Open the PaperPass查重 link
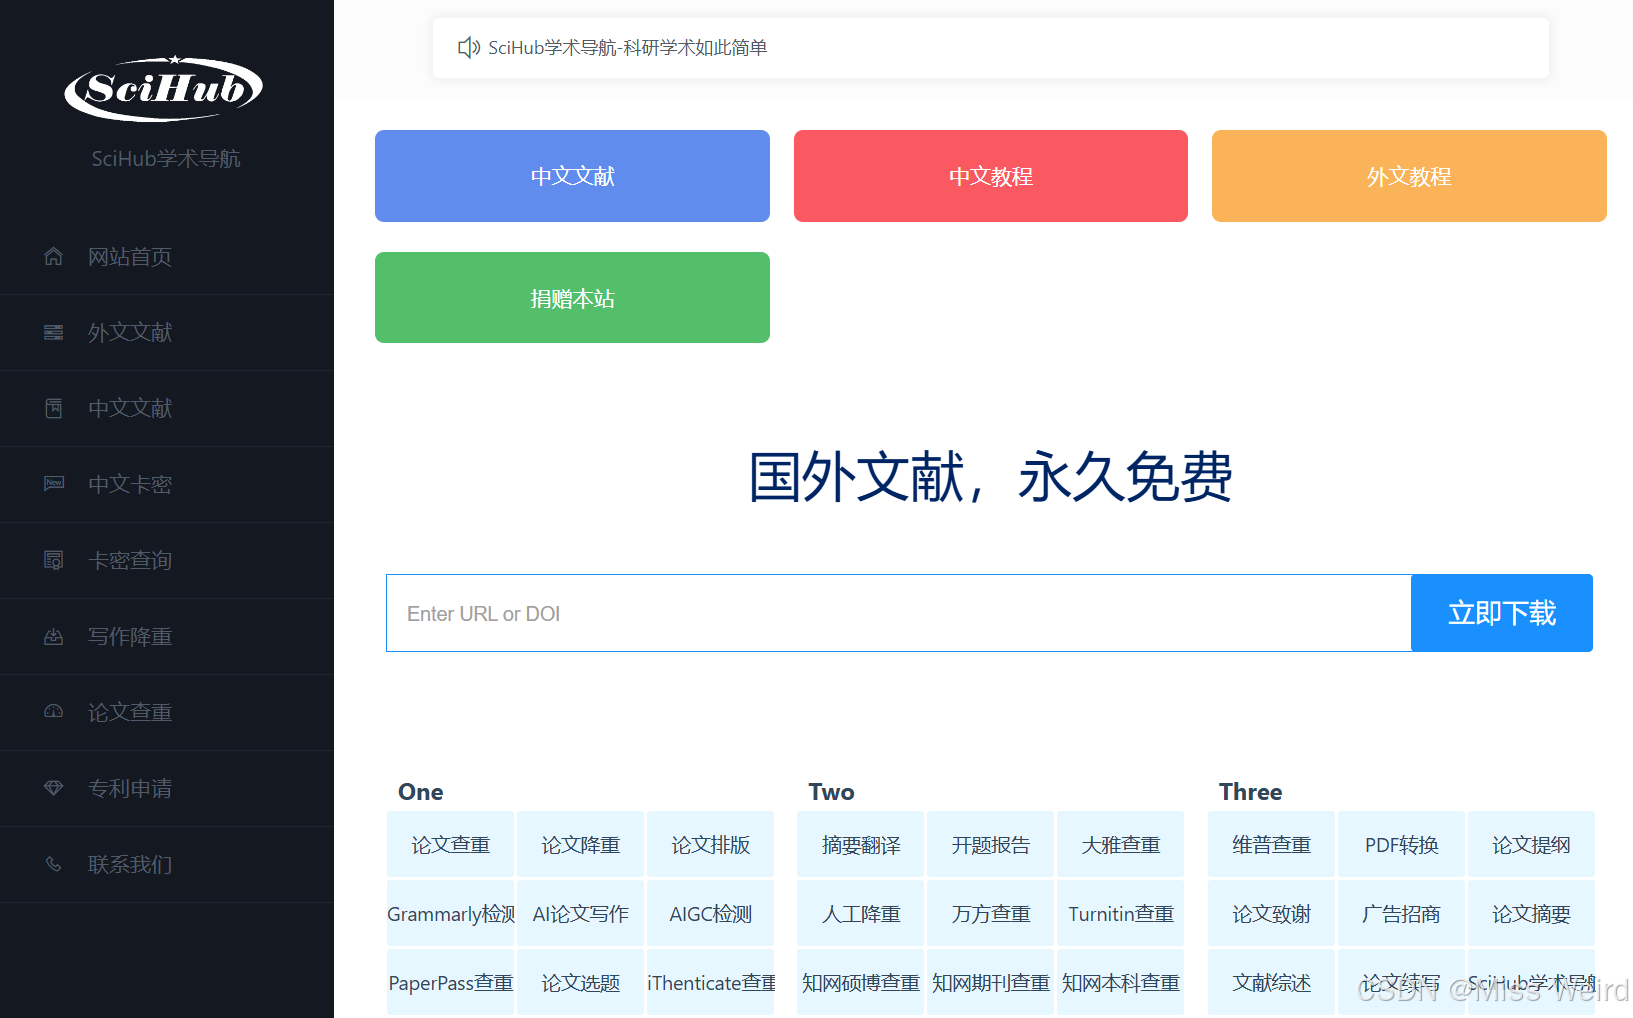1633x1018 pixels. coord(451,983)
